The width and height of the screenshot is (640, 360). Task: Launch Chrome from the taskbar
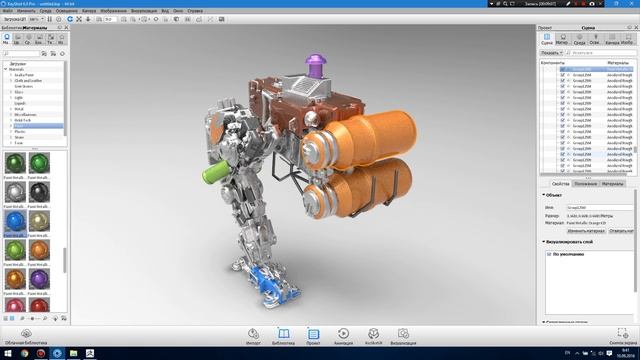tap(24, 353)
